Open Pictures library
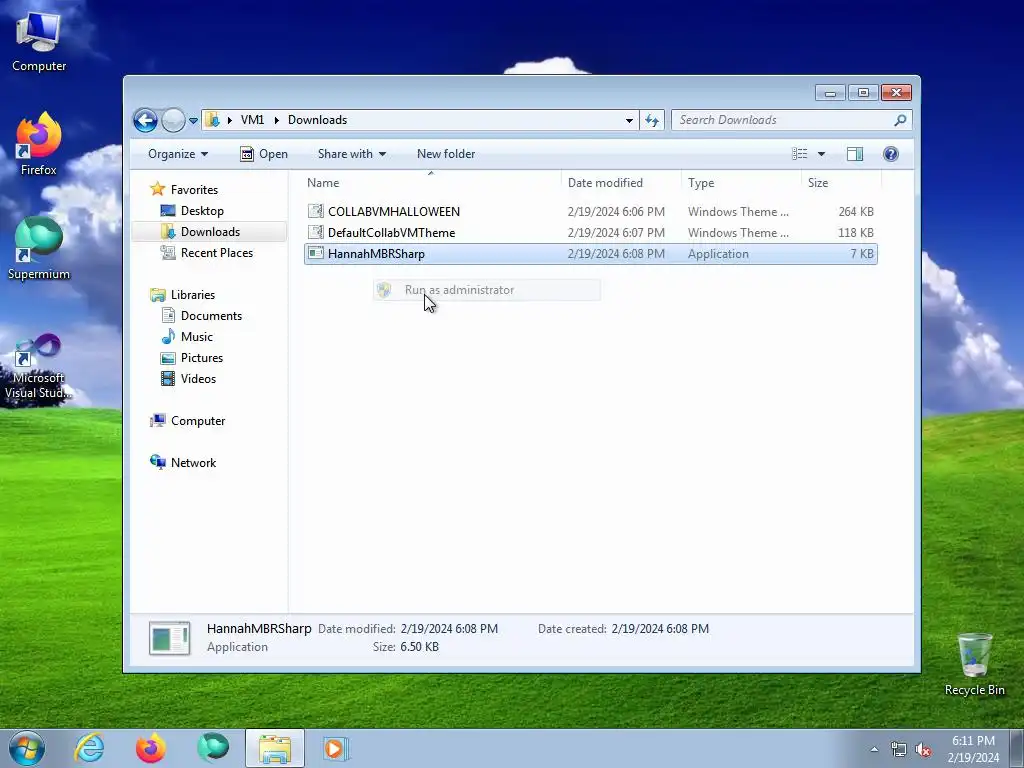1024x768 pixels. (x=201, y=358)
